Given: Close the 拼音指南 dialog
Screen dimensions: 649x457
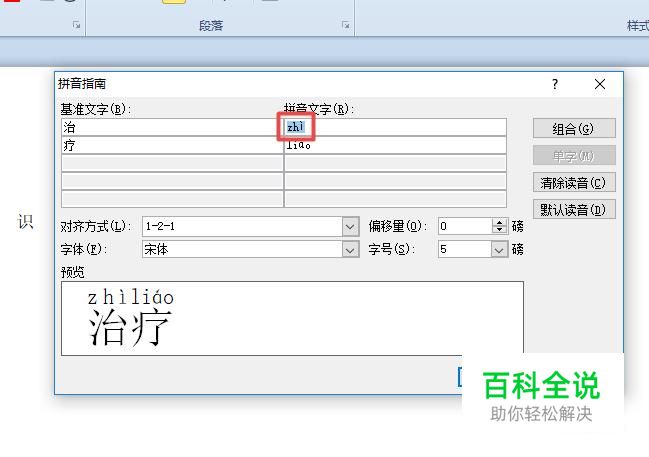Looking at the screenshot, I should (600, 84).
